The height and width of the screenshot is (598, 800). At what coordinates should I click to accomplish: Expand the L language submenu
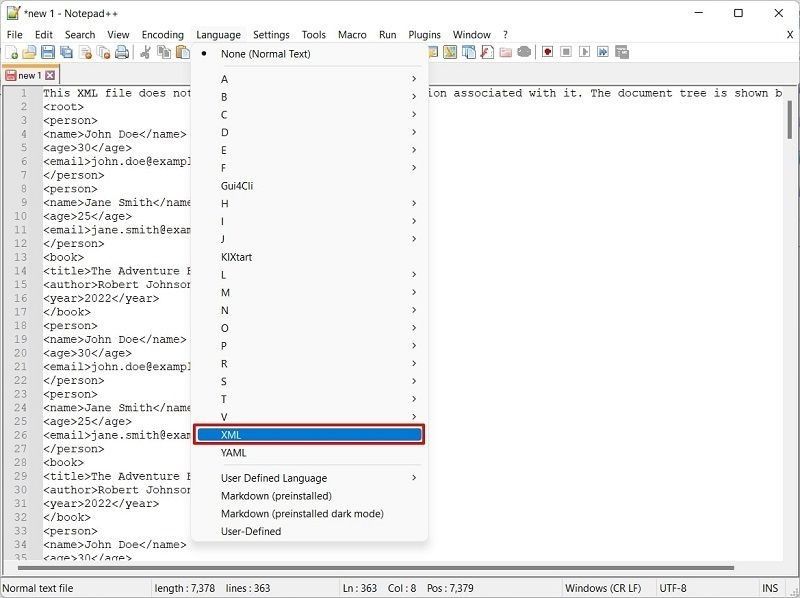pyautogui.click(x=309, y=275)
